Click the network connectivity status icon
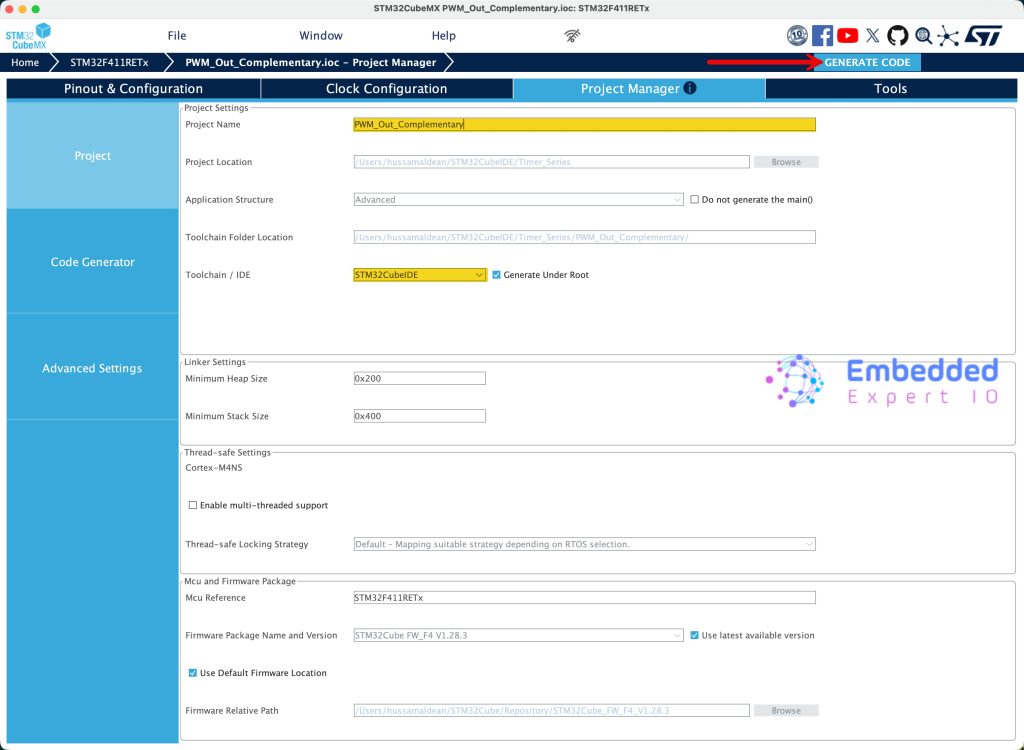1024x750 pixels. tap(572, 36)
